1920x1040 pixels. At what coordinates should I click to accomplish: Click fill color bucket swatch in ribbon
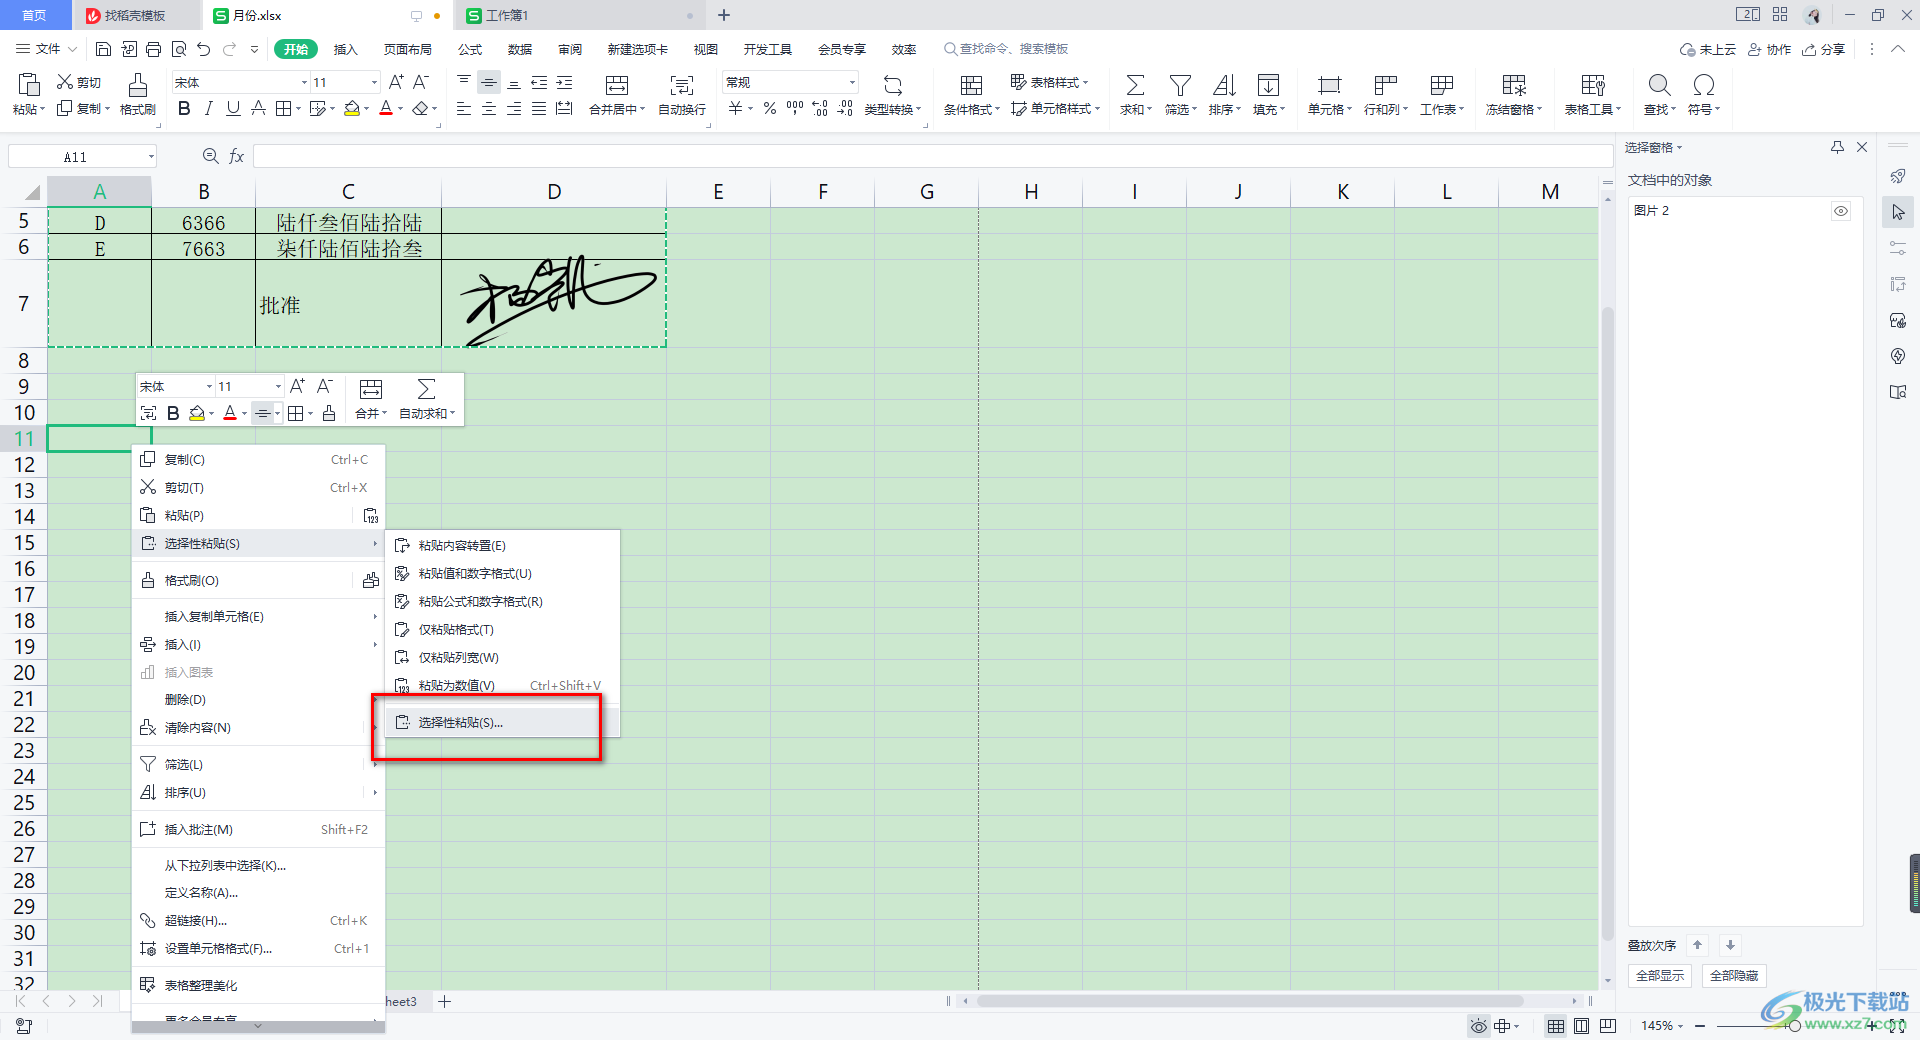click(352, 109)
